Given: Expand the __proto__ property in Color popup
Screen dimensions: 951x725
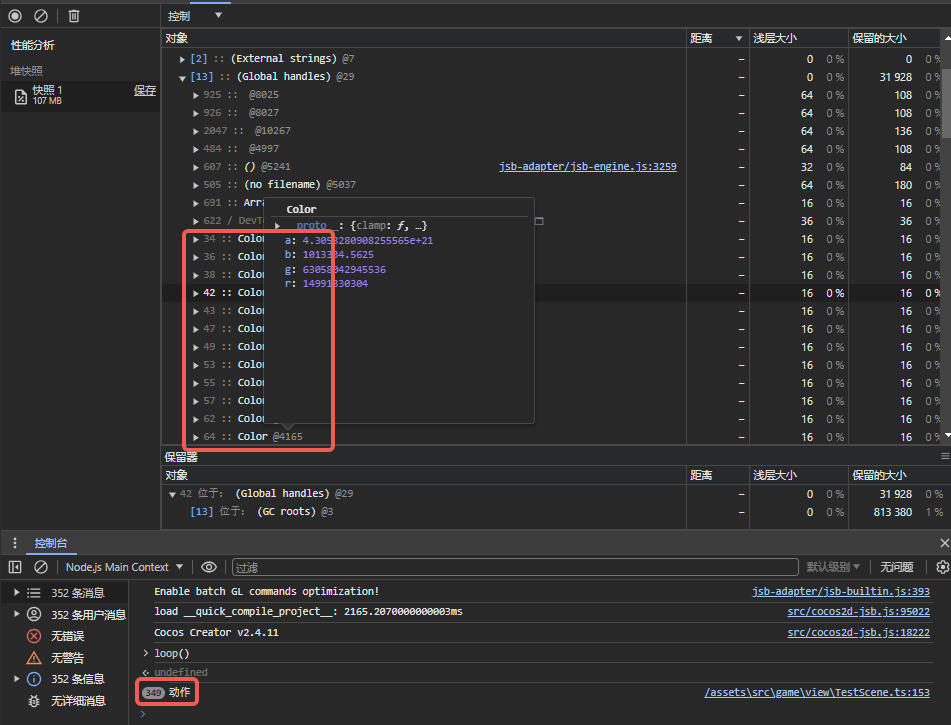Looking at the screenshot, I should (x=278, y=226).
